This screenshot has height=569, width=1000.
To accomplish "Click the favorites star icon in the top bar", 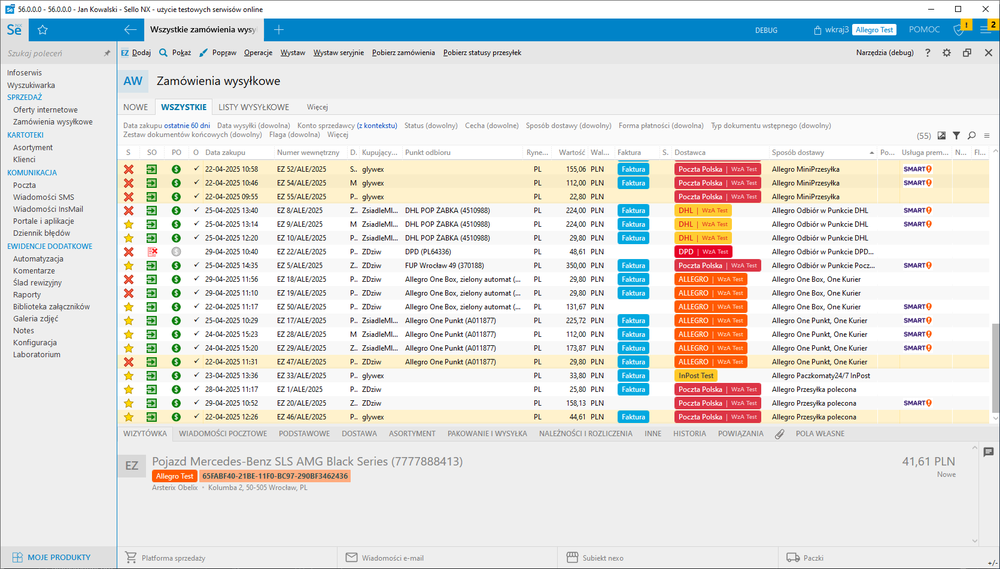I will click(43, 31).
